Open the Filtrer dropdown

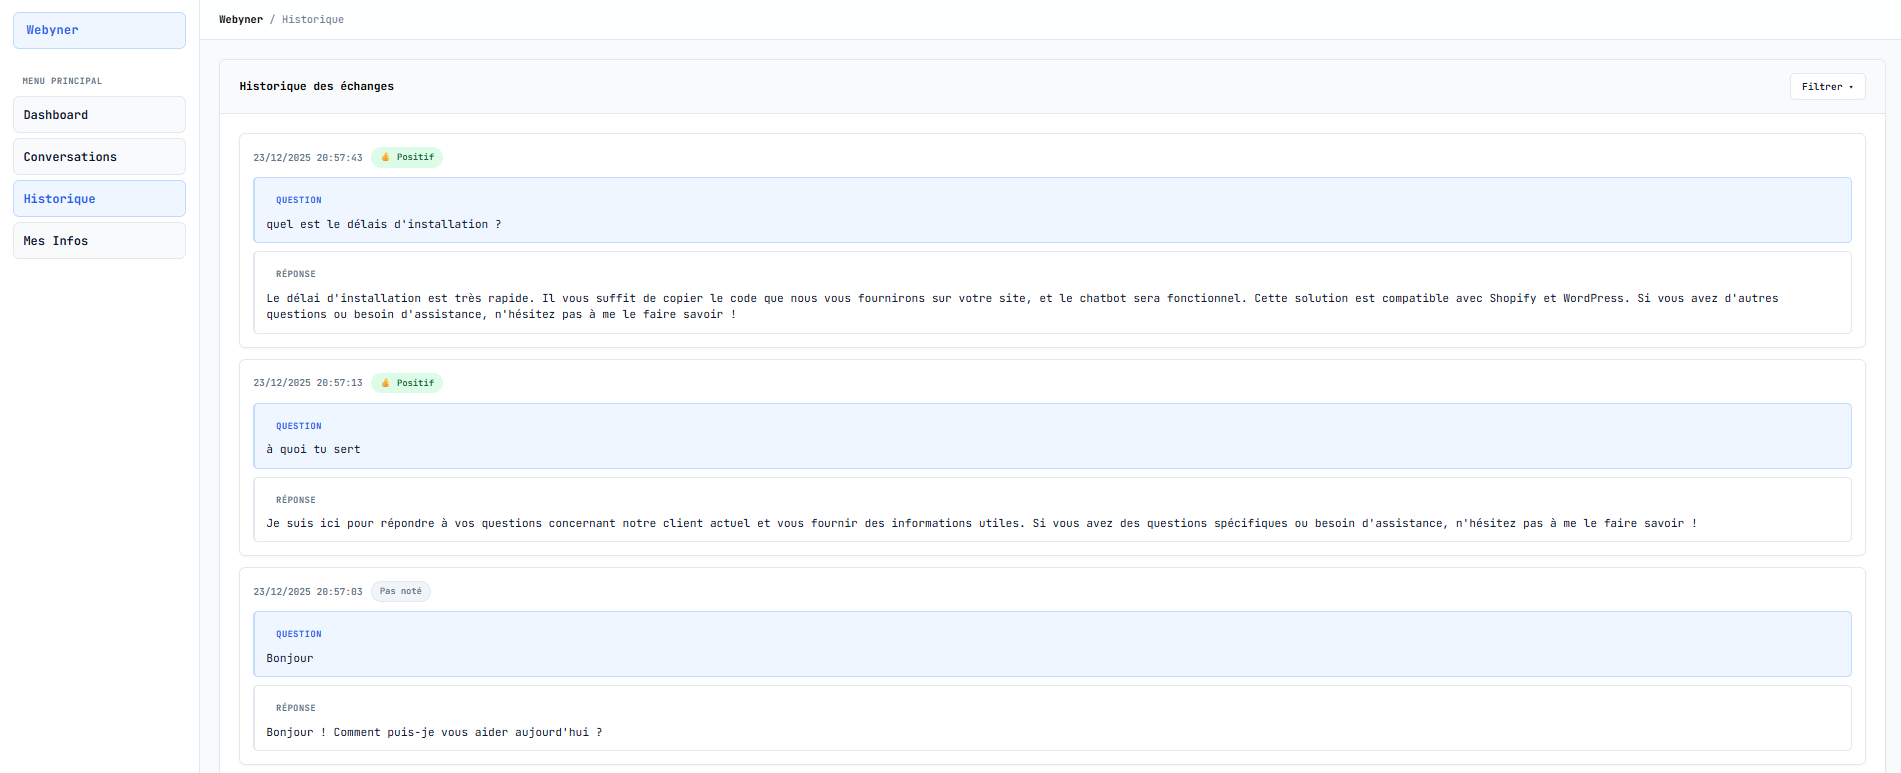(1827, 87)
